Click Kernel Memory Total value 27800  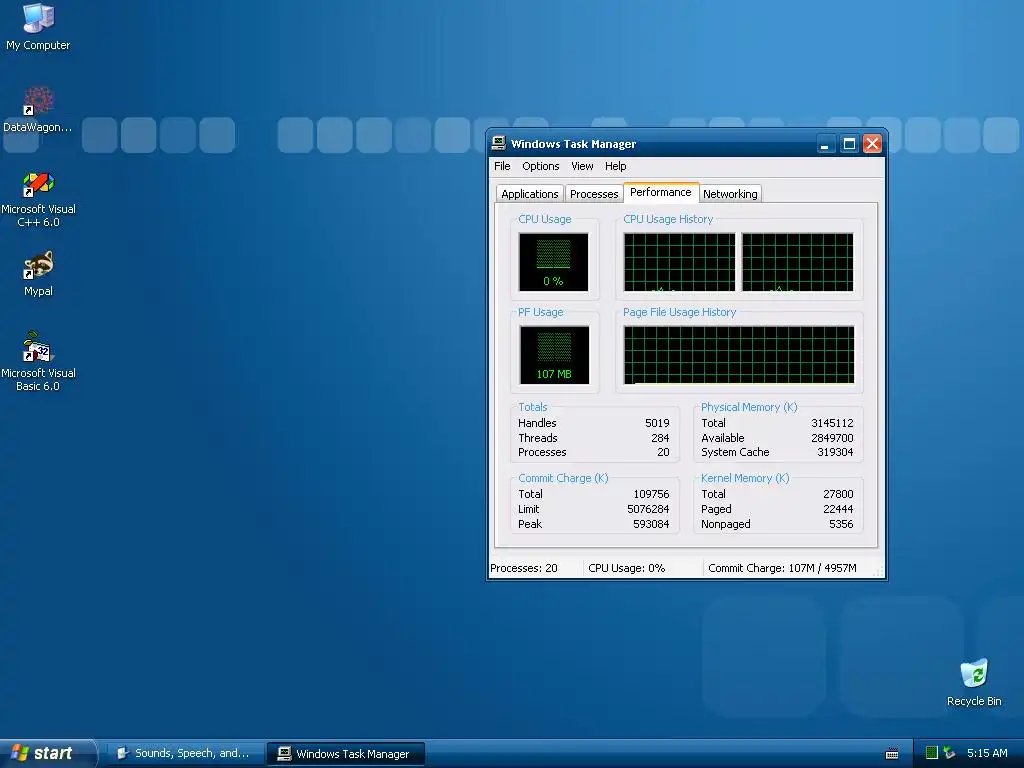click(x=838, y=494)
